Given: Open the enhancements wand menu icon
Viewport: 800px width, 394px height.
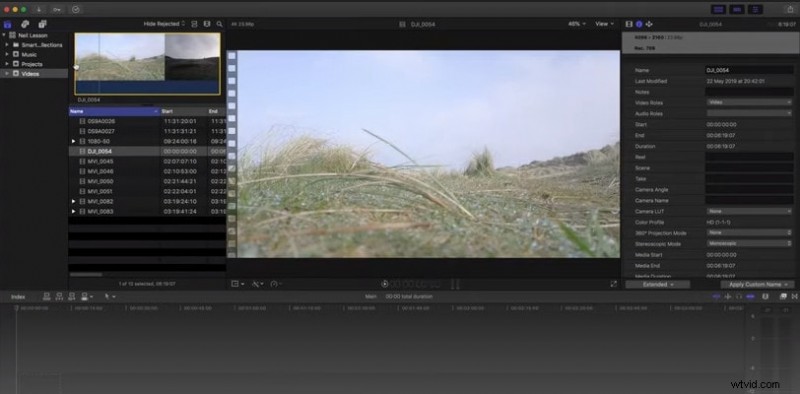Looking at the screenshot, I should 257,284.
